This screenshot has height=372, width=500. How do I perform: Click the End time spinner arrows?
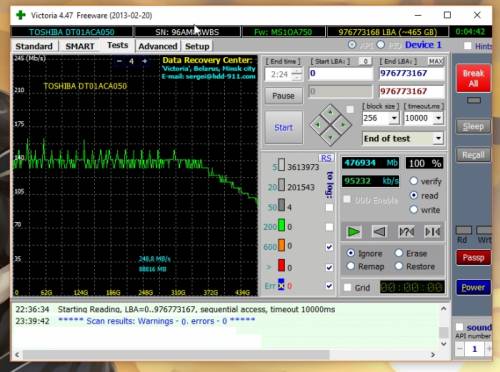[x=297, y=74]
